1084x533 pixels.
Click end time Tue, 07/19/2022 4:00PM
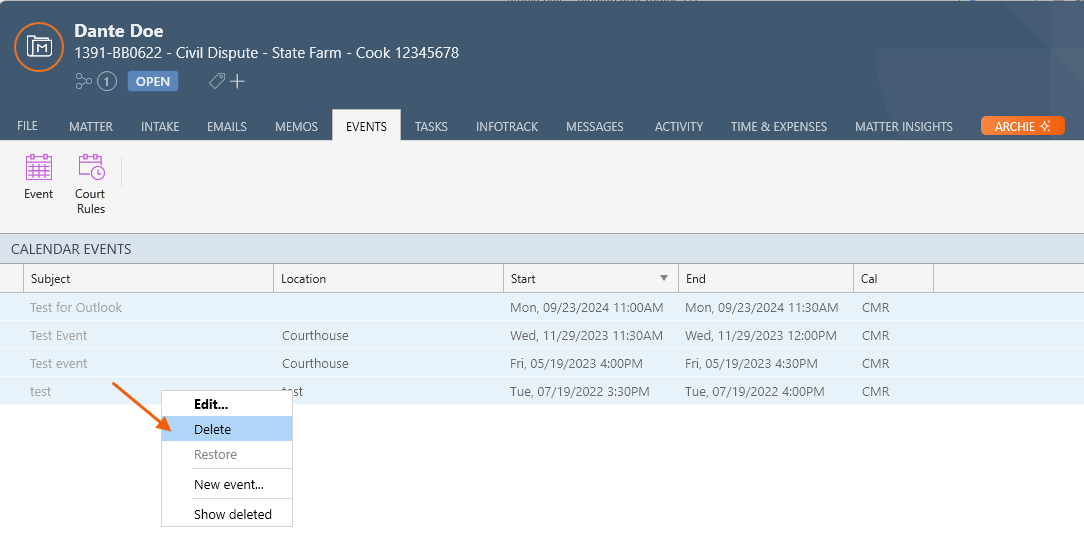[x=755, y=391]
